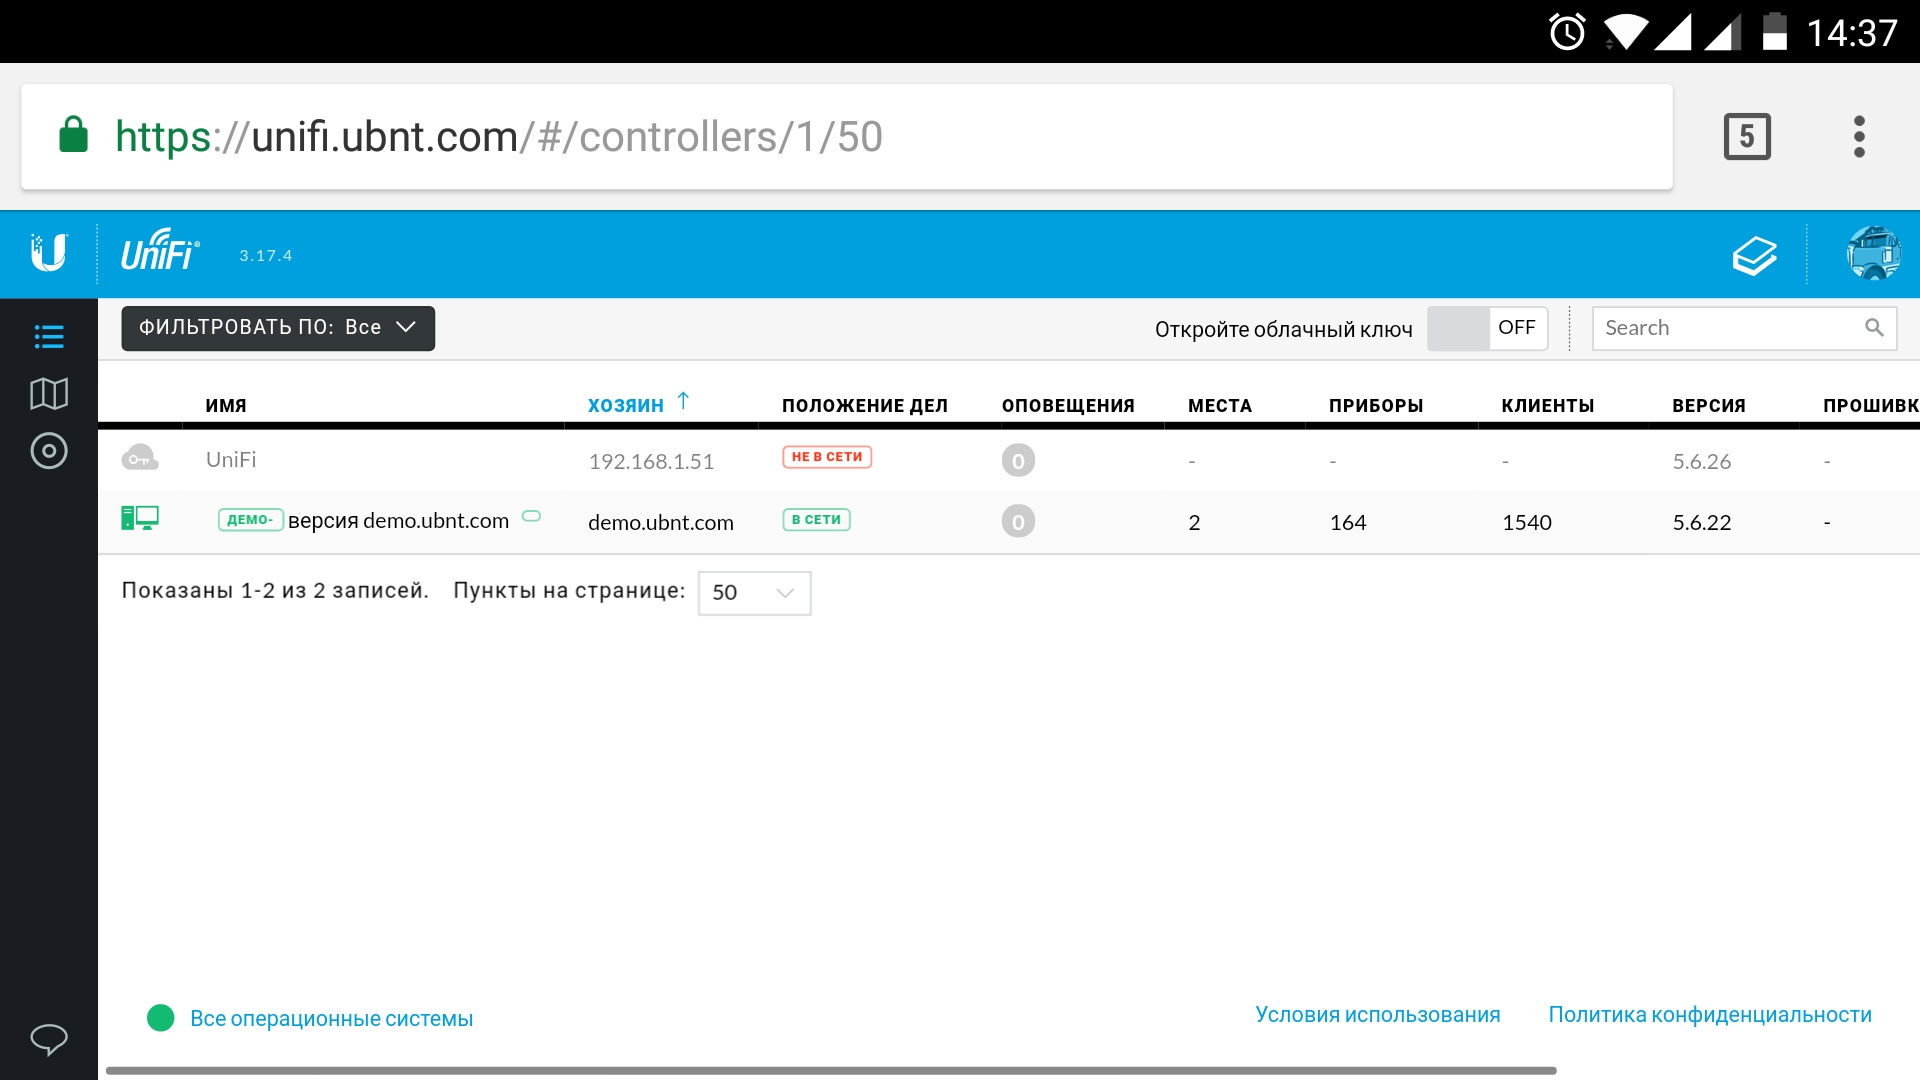
Task: Sort by ПОЛОЖЕНИЕ ДЕЛ column header
Action: coord(865,406)
